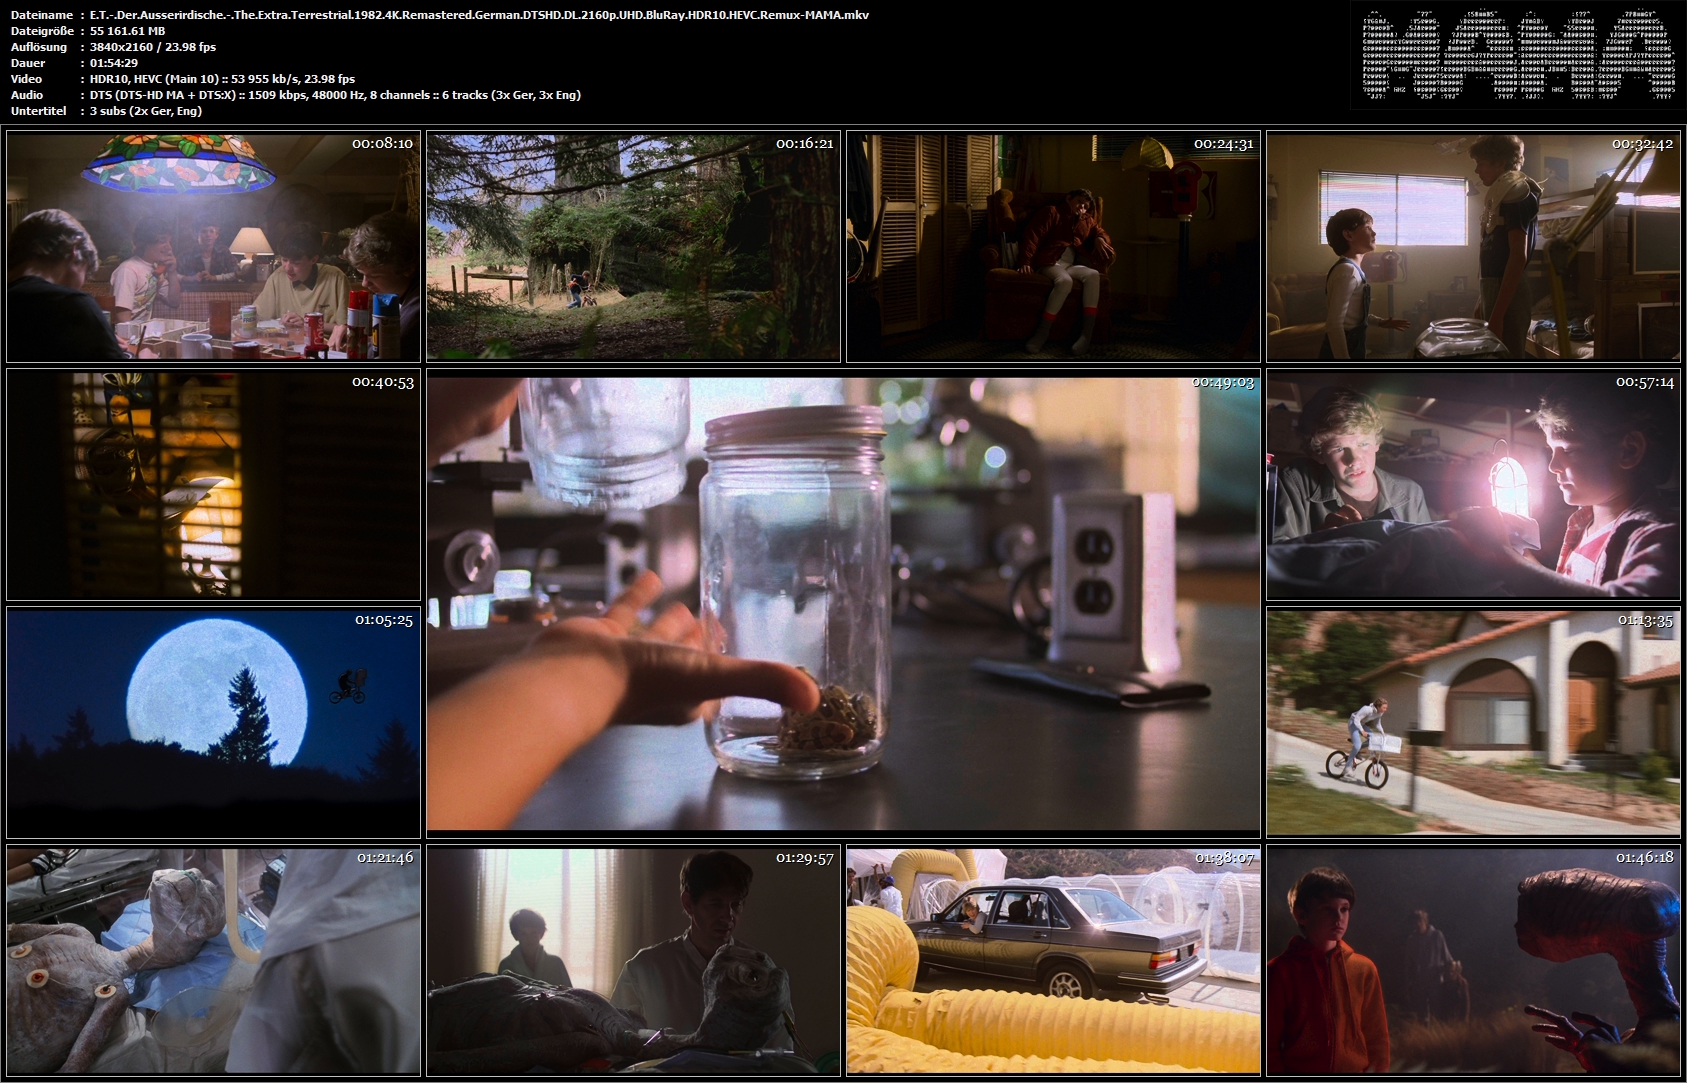Open the suburban house bike thumbnail at 01:13:35

[x=1473, y=723]
